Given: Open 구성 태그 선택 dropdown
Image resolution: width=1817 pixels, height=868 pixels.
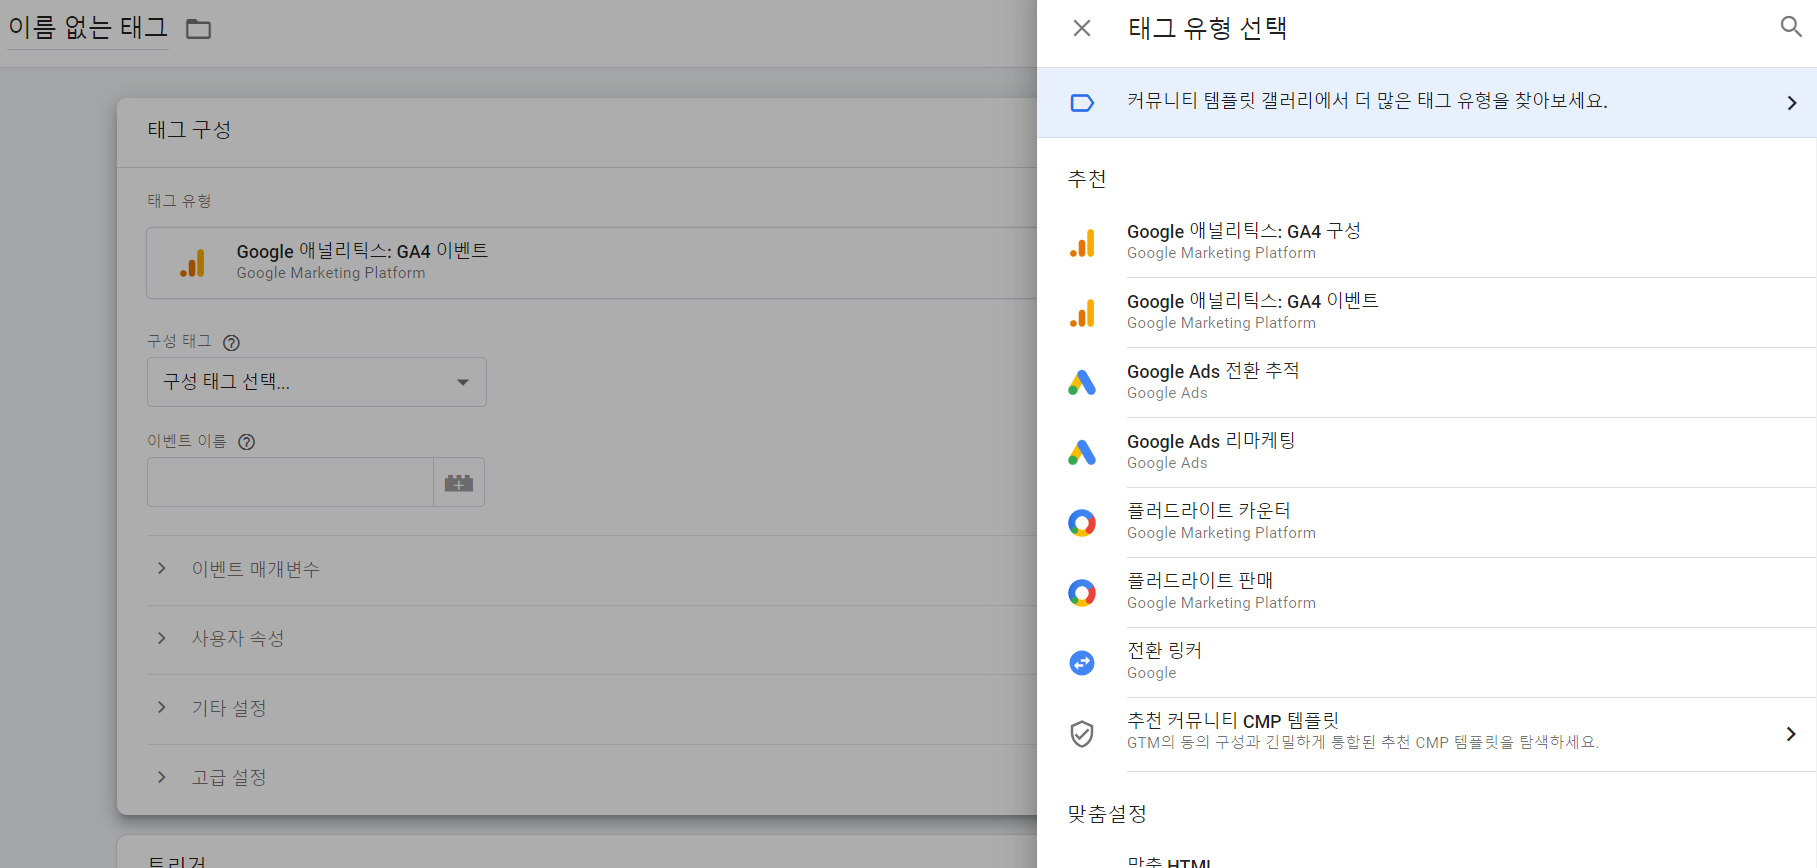Looking at the screenshot, I should click(317, 382).
